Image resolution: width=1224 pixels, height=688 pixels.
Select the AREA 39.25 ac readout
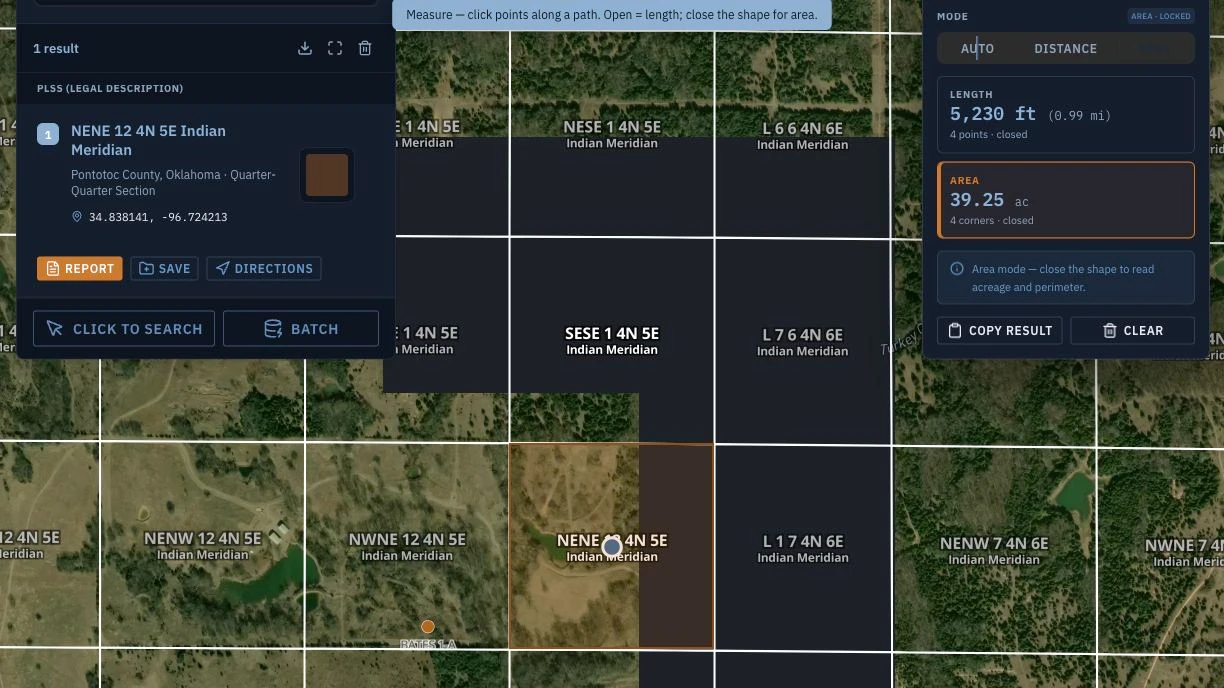click(1066, 200)
